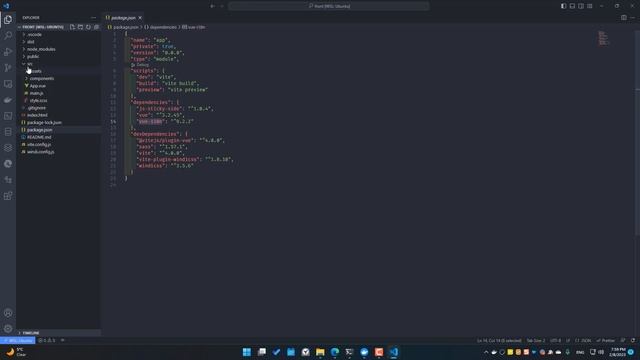Toggle Primary Side Bar layout icon
The image size is (640, 360).
[x=563, y=6]
